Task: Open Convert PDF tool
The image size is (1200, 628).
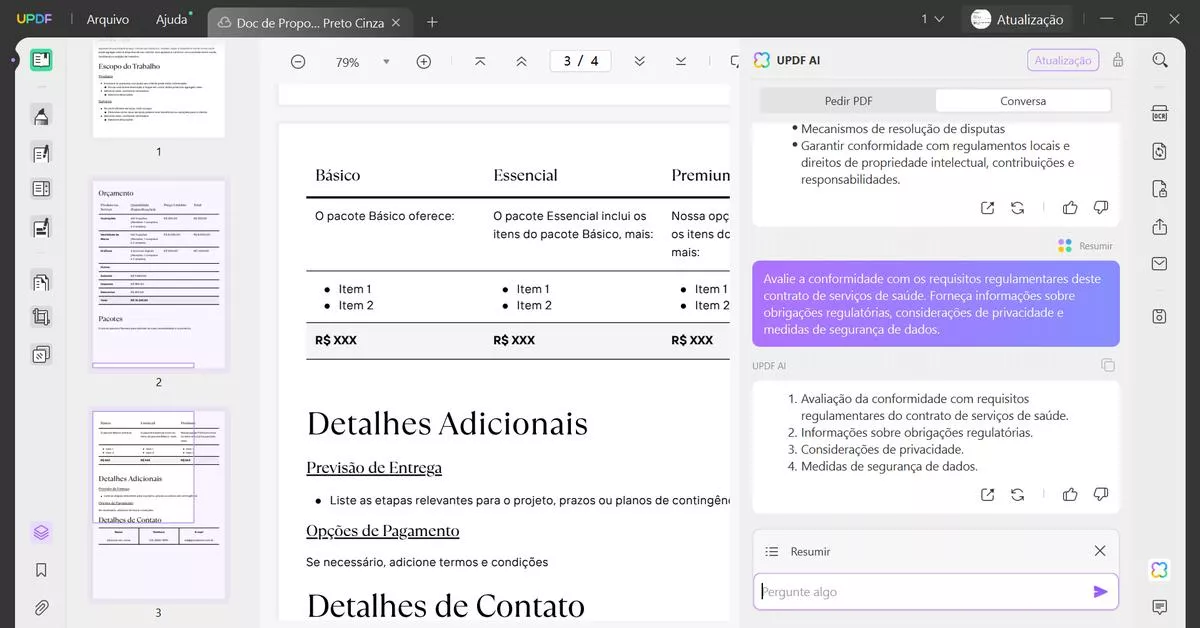Action: (x=1160, y=151)
